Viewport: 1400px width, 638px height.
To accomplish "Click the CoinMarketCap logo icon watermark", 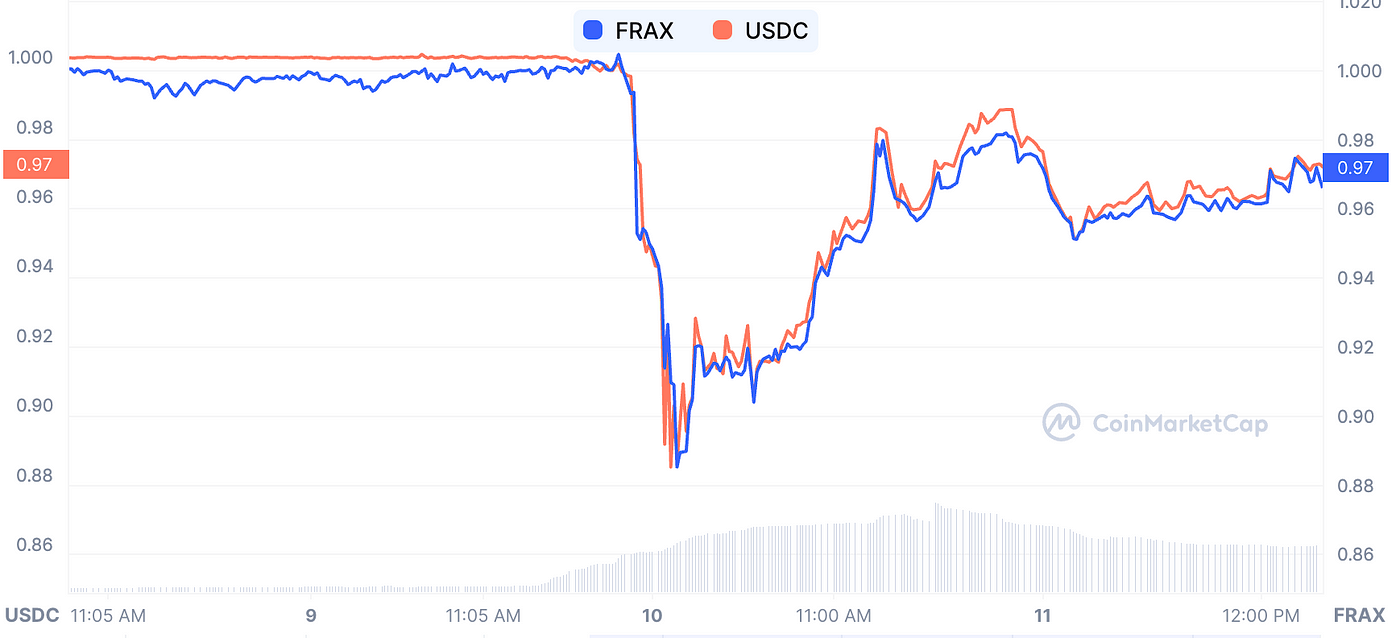I will (1061, 423).
